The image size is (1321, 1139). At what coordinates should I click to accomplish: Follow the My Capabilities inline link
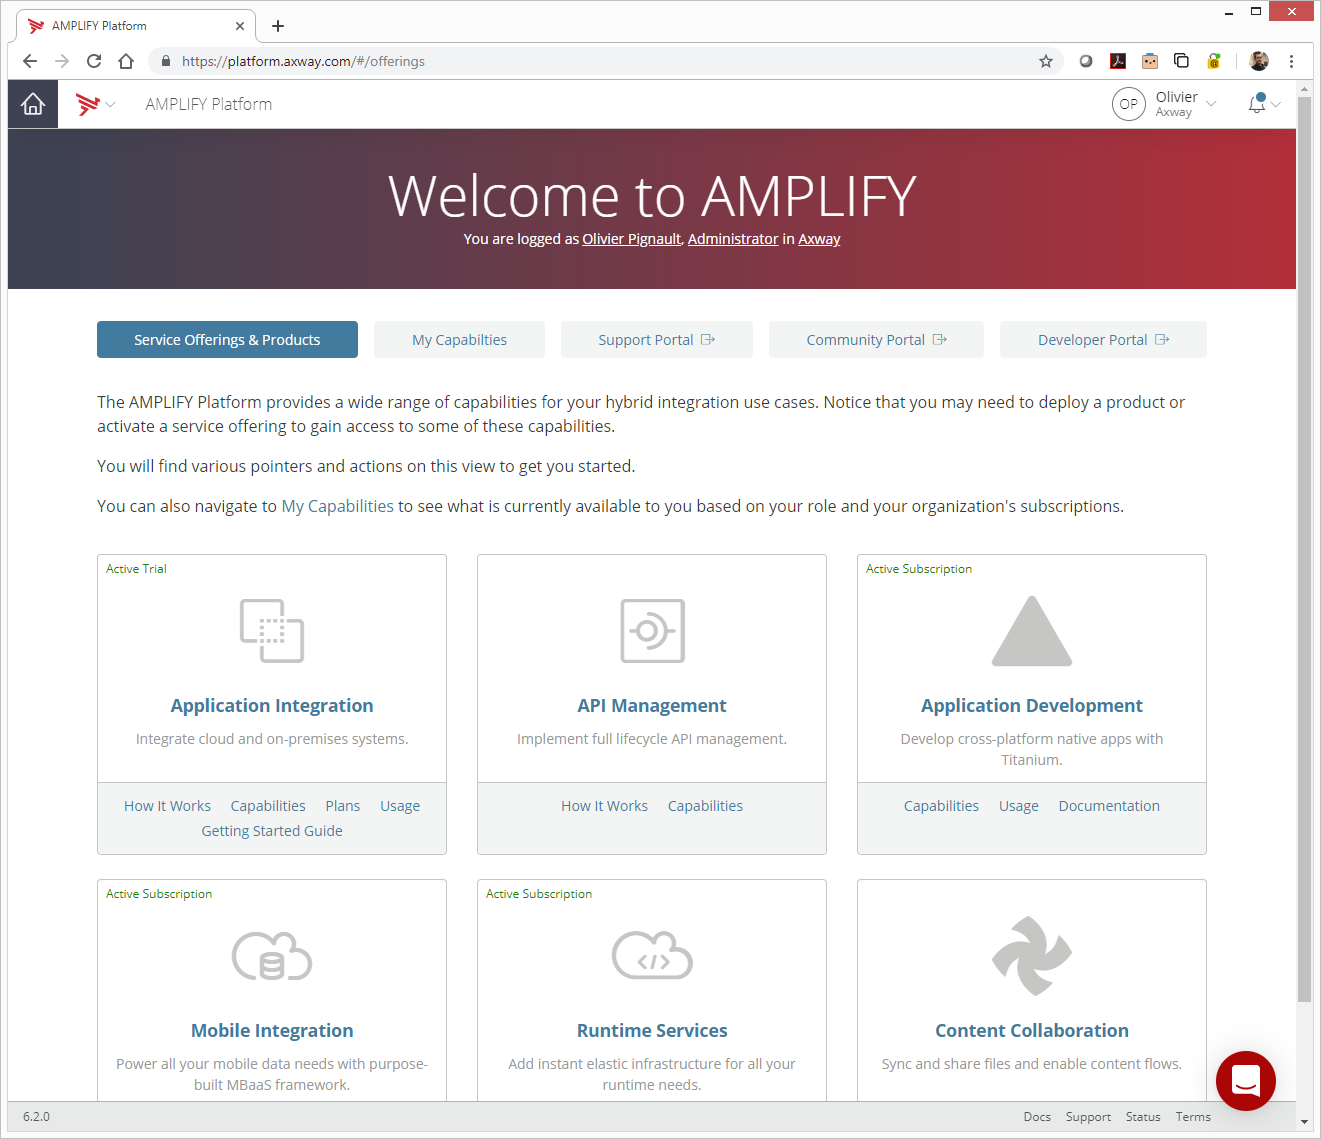(x=338, y=506)
